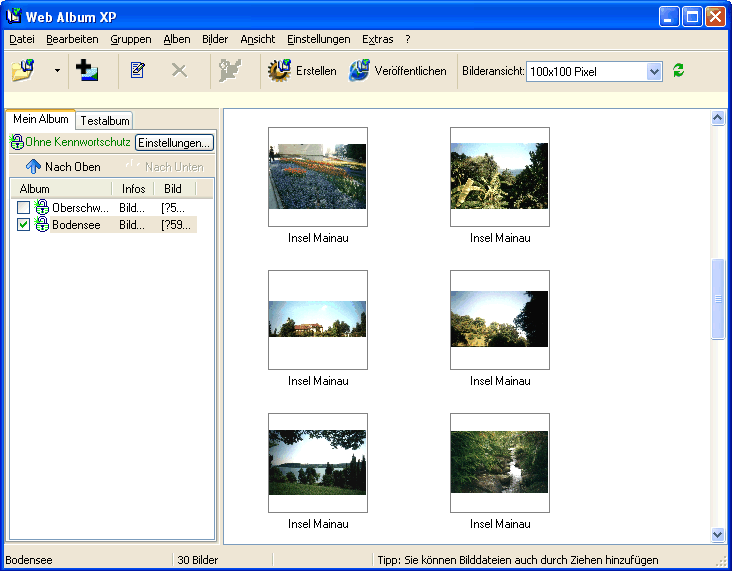Check the Oberschw... album checkbox
The height and width of the screenshot is (571, 732).
[x=23, y=207]
